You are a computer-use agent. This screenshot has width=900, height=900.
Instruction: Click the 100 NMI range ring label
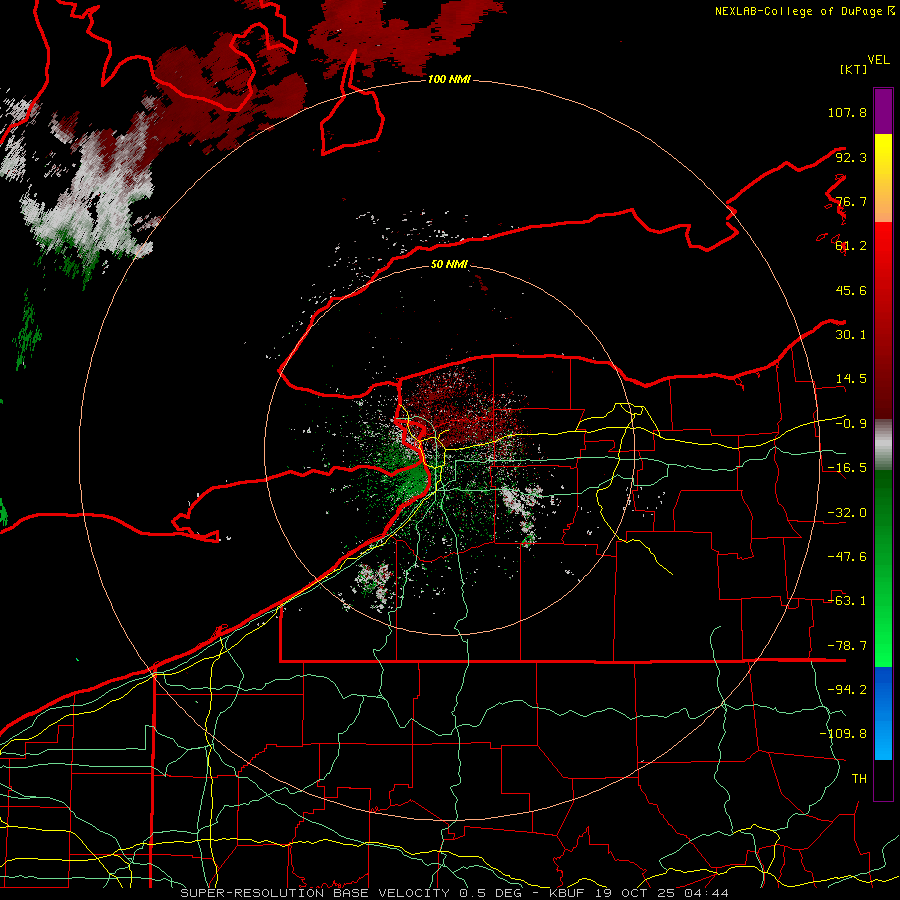click(449, 79)
